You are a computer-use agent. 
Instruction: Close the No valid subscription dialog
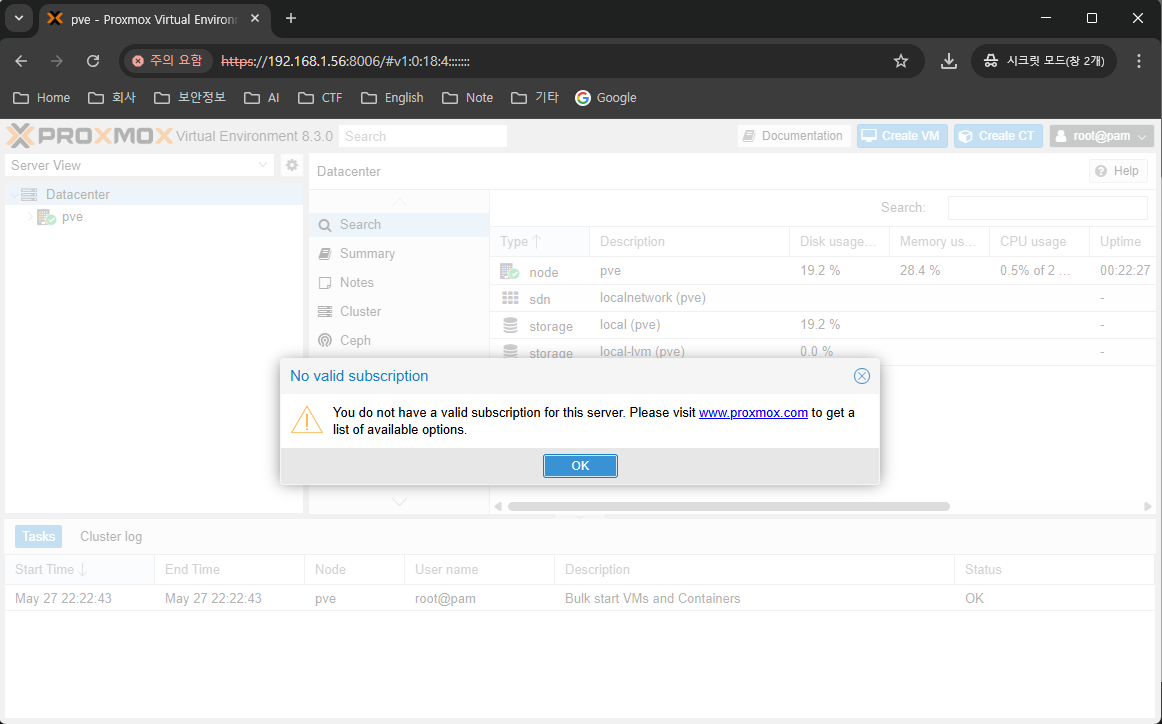pos(861,376)
